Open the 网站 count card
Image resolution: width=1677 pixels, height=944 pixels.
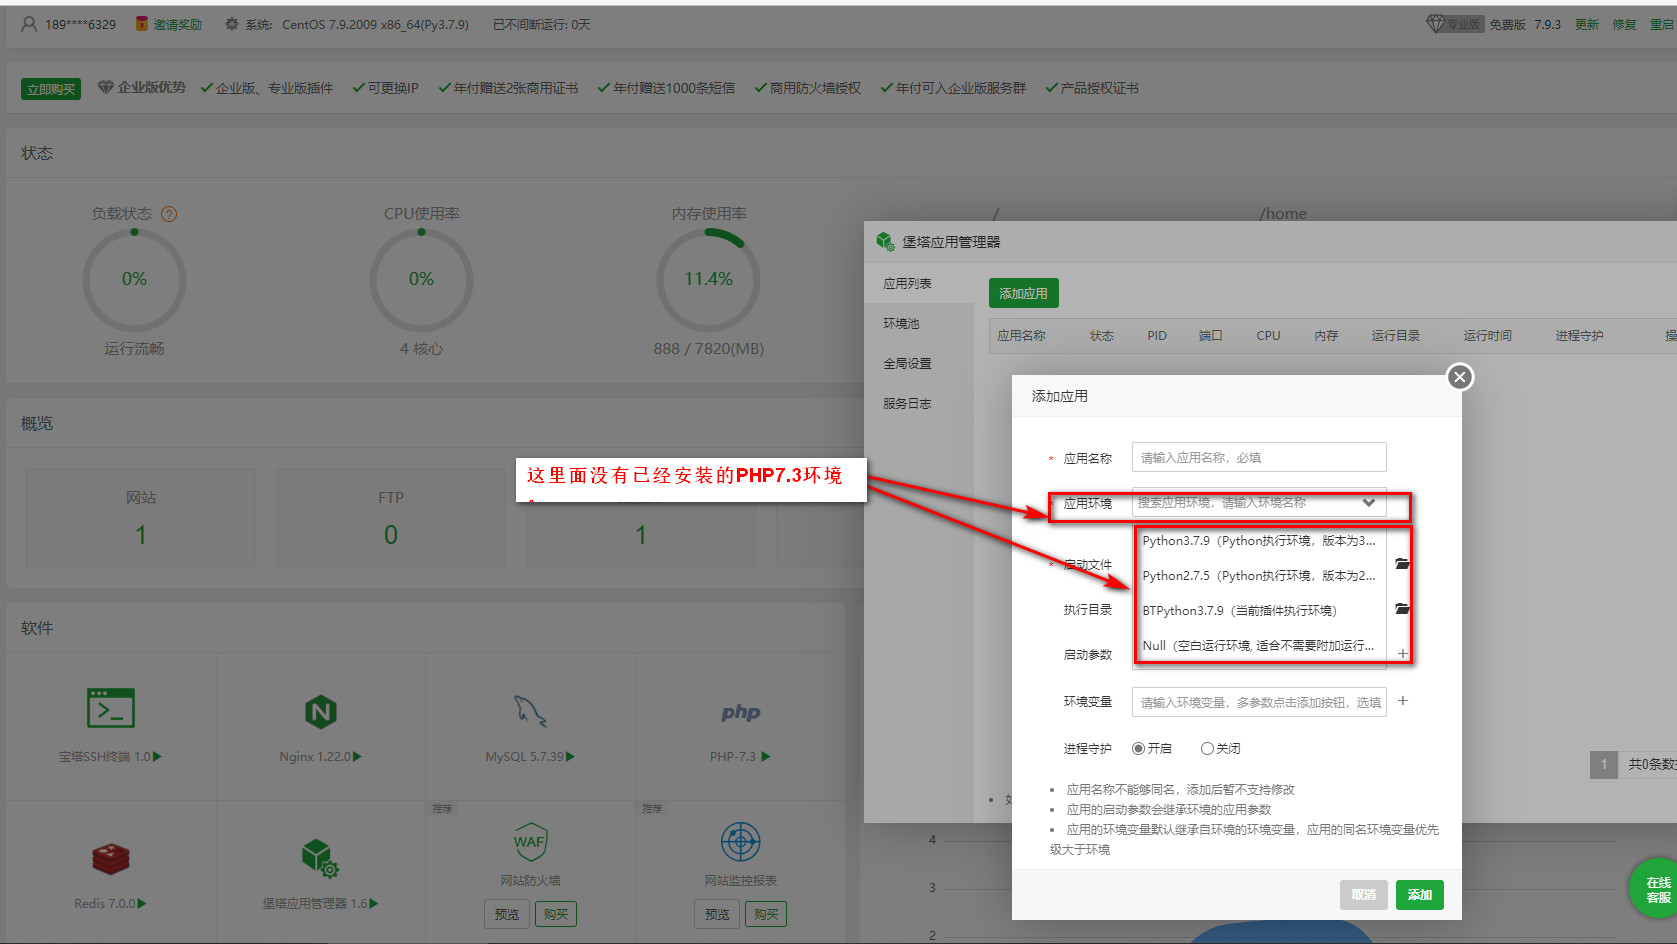141,518
